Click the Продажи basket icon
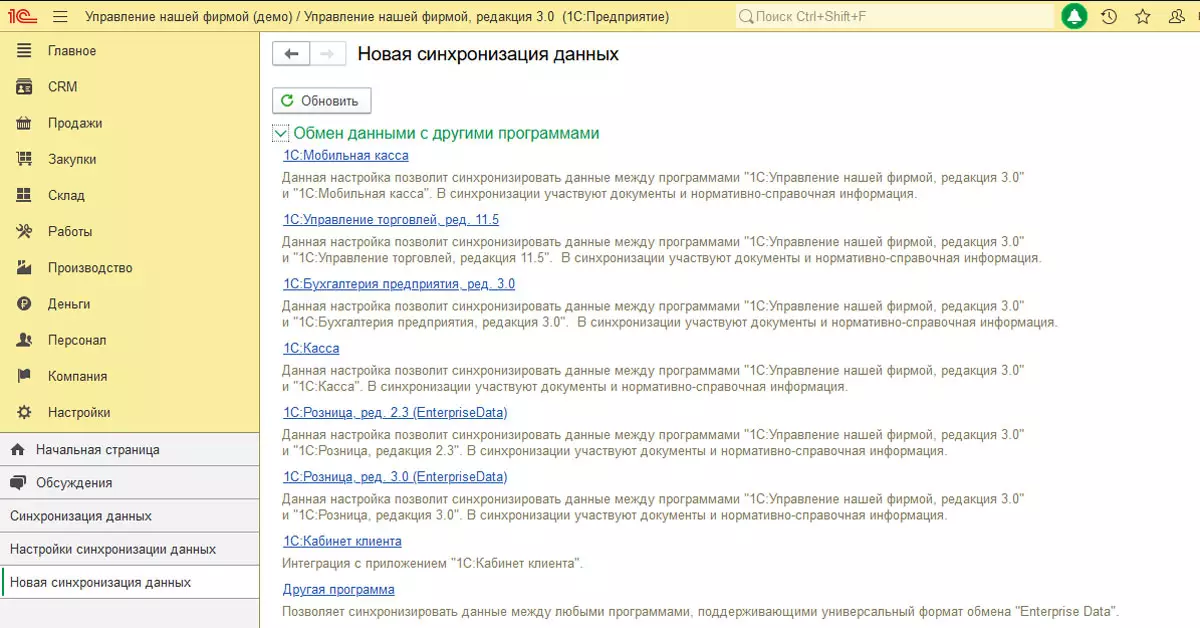Screen dimensions: 1200x628 coord(26,123)
